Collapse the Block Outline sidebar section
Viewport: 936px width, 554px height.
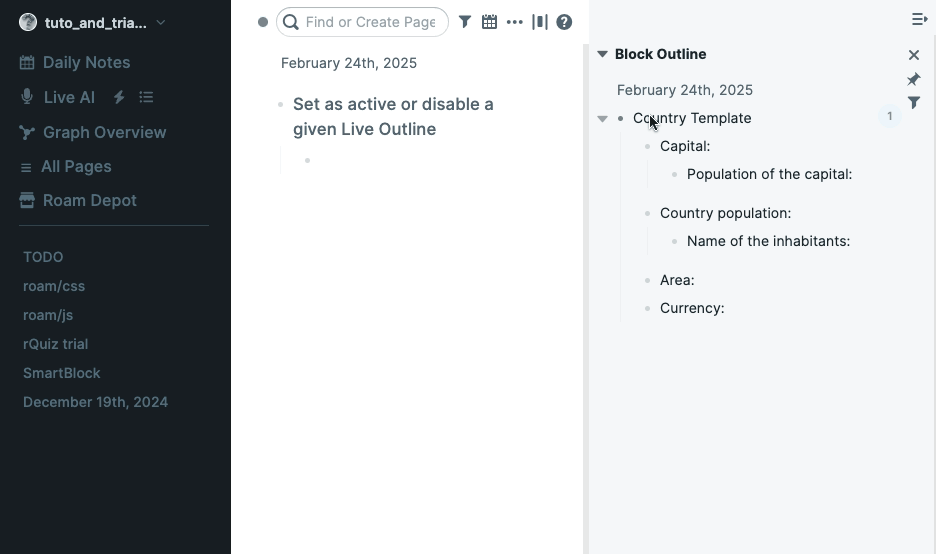pos(602,54)
